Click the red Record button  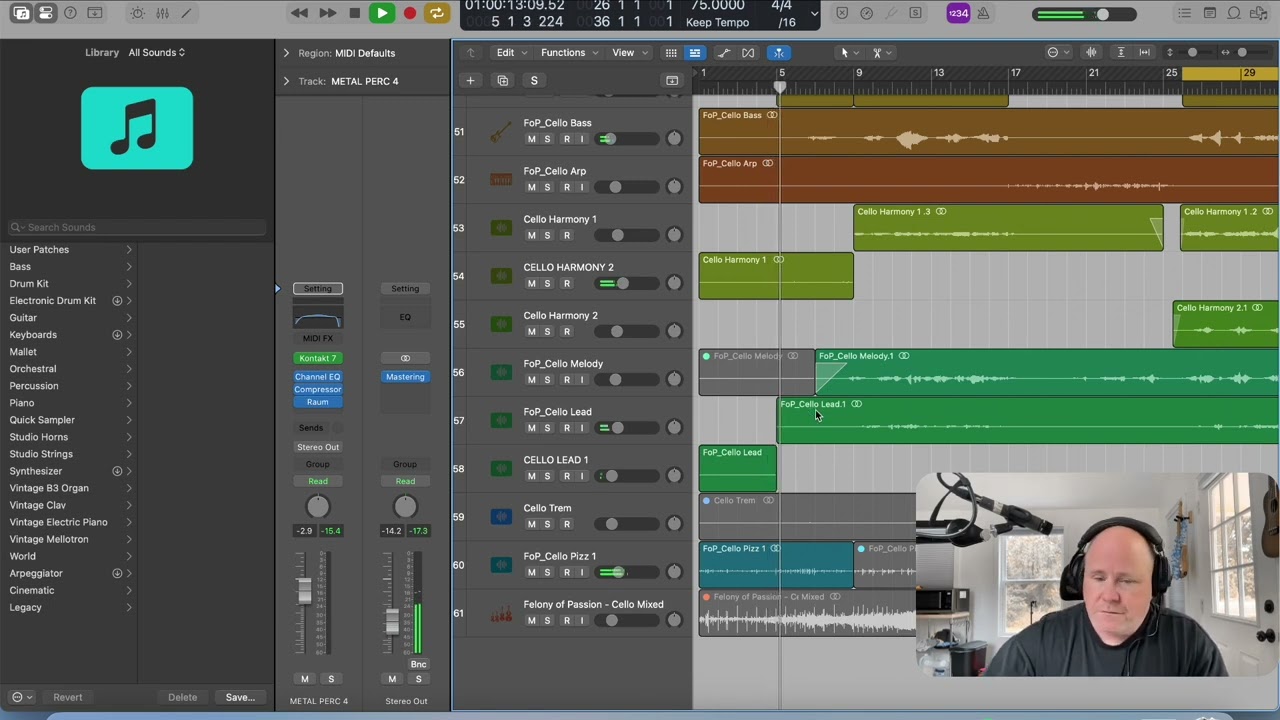click(x=409, y=13)
